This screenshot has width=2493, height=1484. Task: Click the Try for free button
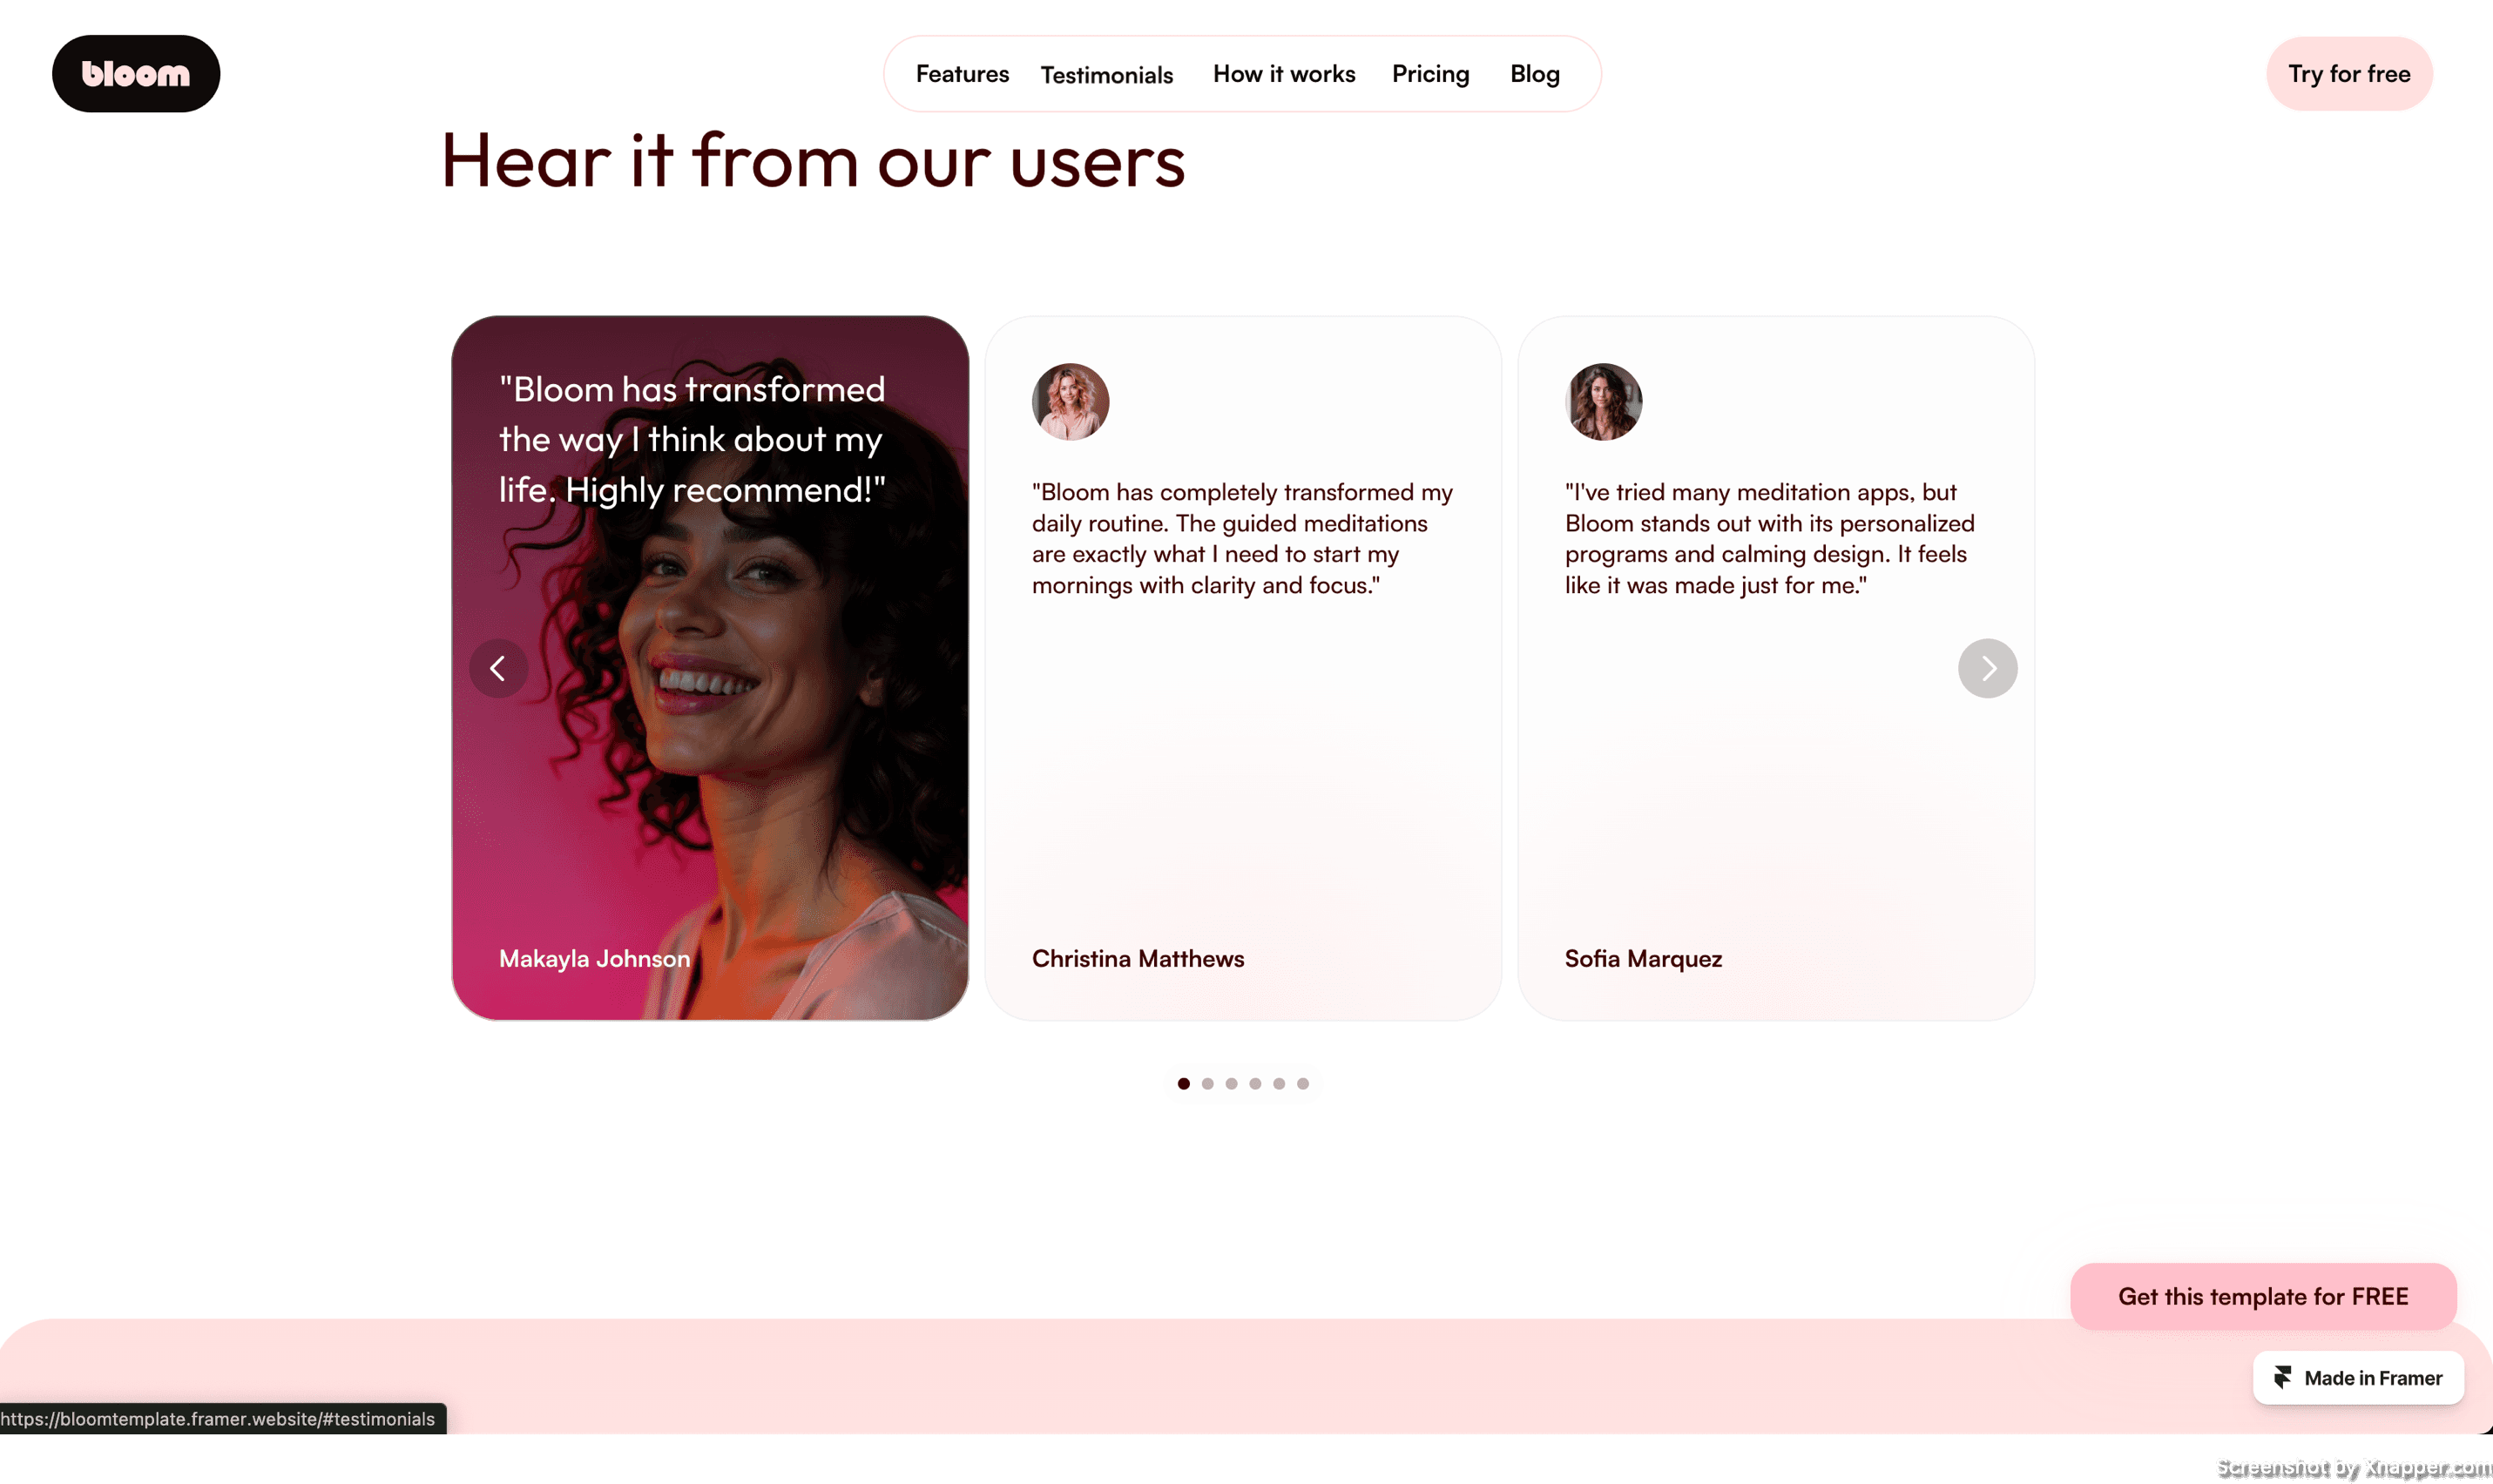2349,74
